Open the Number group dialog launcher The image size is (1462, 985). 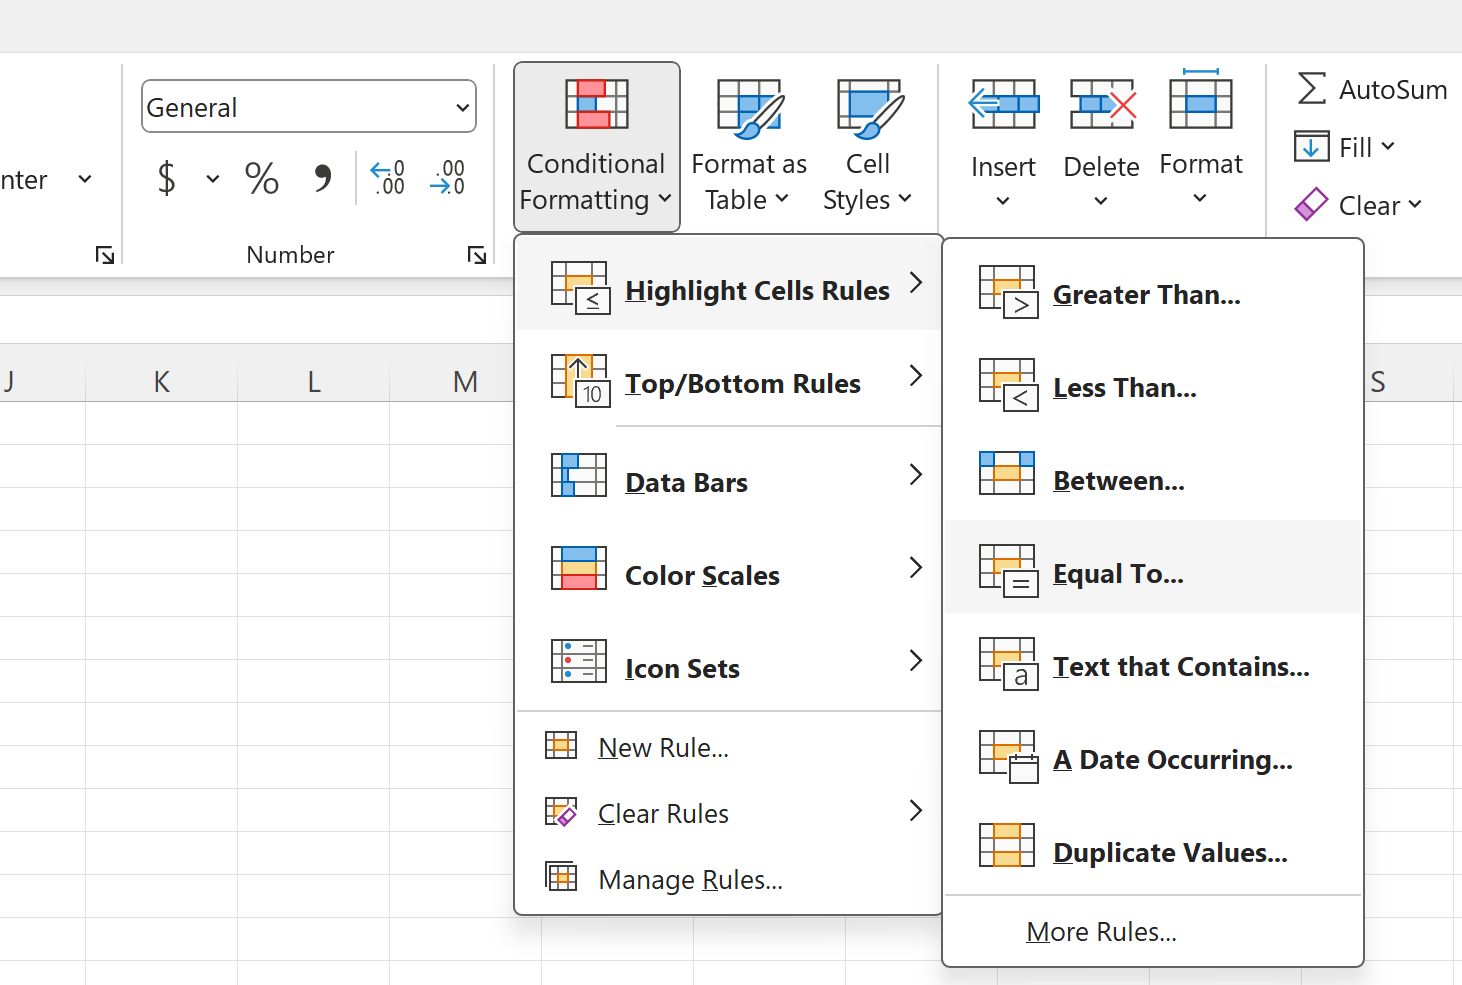point(475,255)
